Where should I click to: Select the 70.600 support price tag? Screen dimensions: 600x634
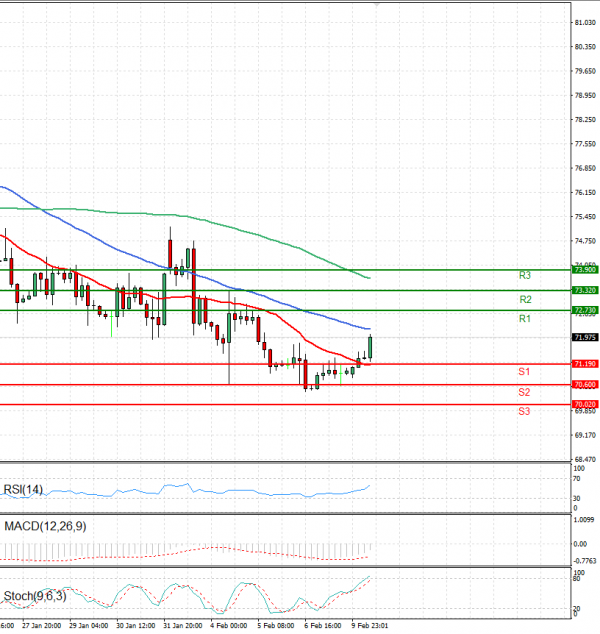point(585,385)
